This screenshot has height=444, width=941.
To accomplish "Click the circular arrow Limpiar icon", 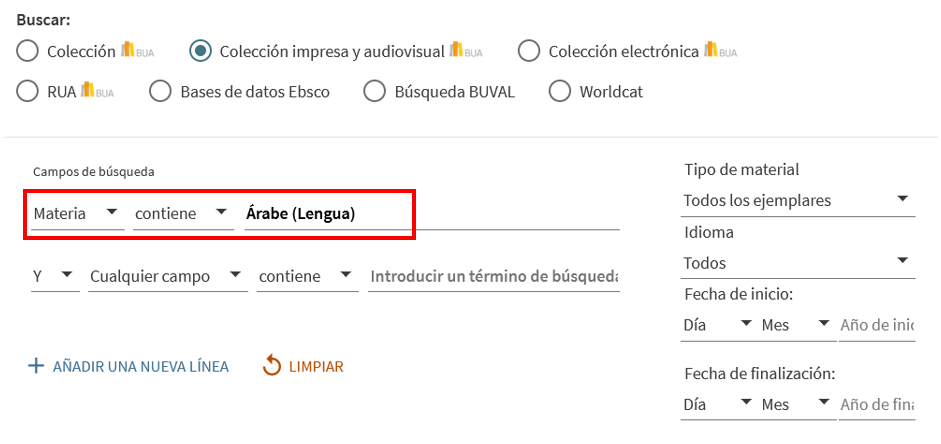I will pyautogui.click(x=272, y=366).
